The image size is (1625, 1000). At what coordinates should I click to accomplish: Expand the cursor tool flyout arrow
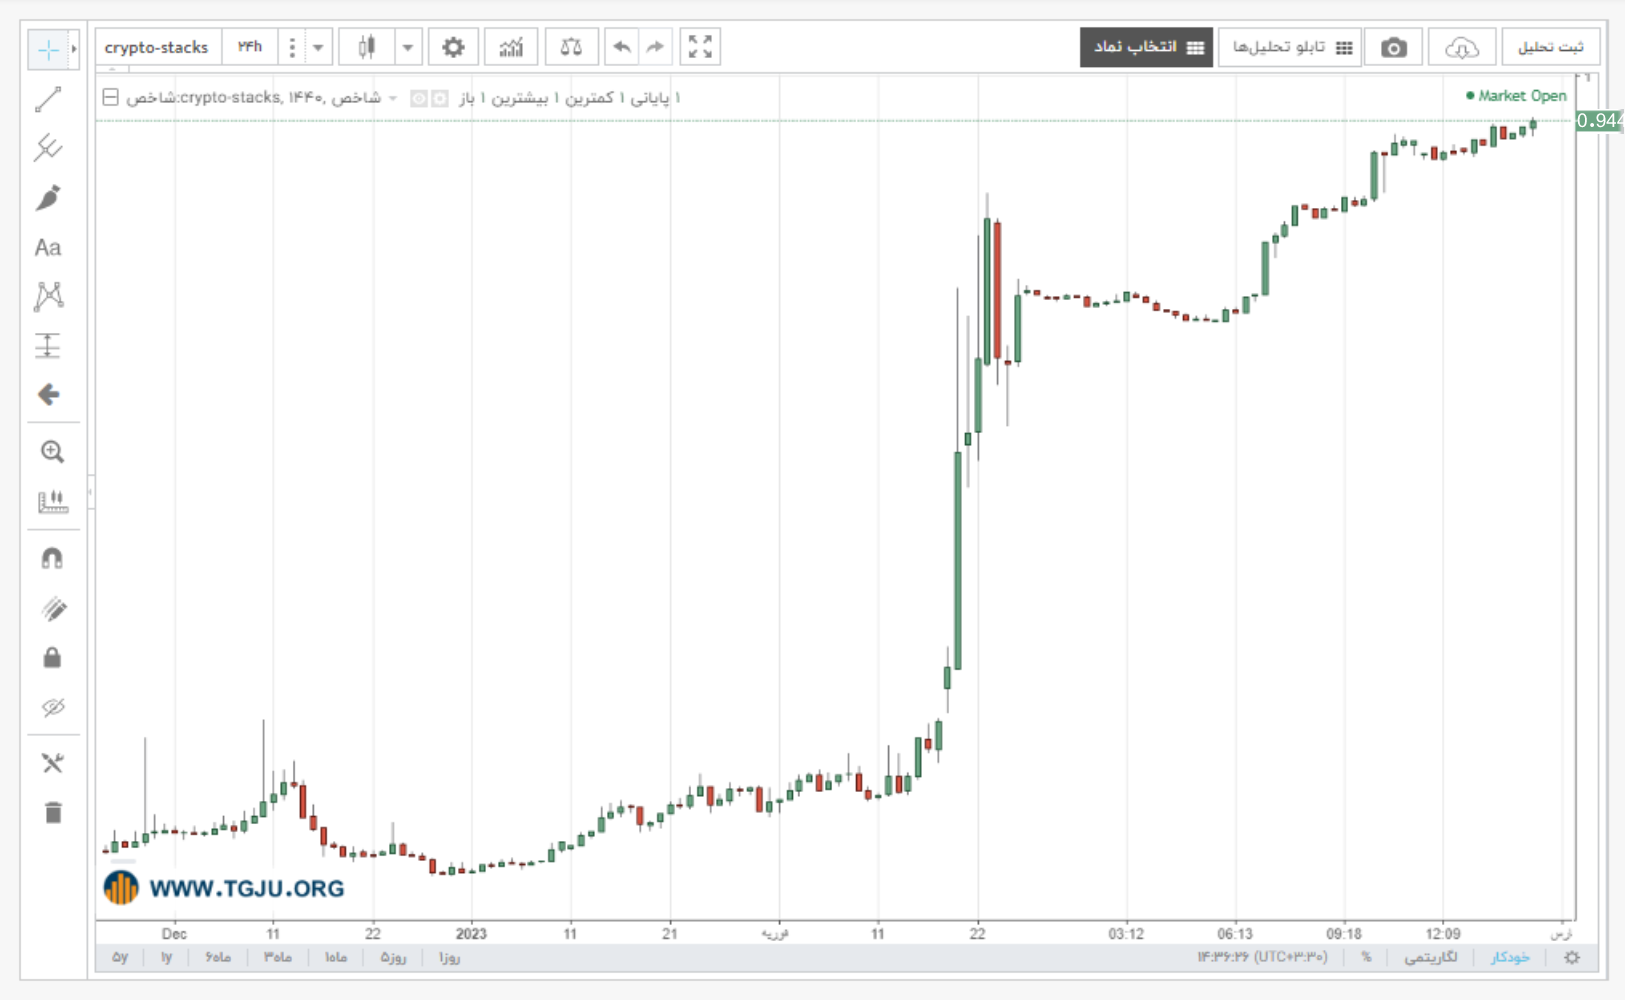click(74, 49)
